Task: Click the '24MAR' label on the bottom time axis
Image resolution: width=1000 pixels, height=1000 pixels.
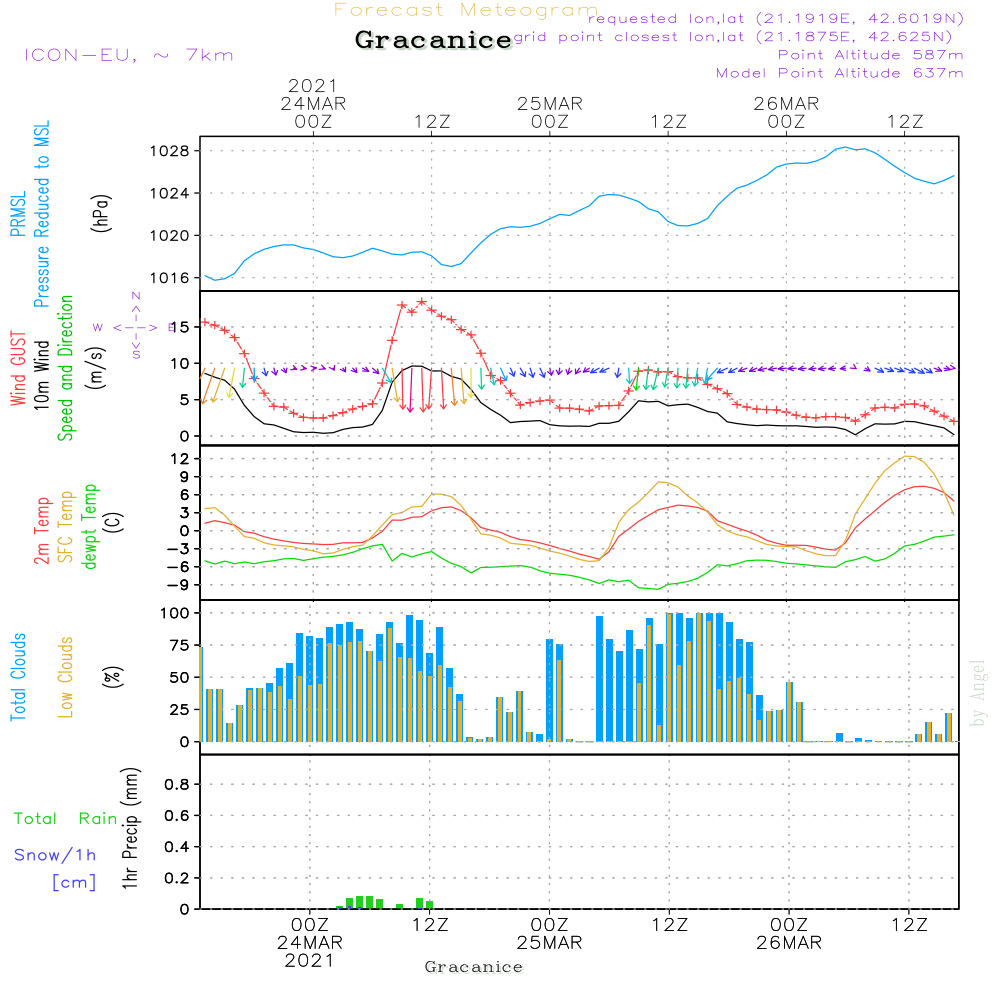Action: point(310,943)
